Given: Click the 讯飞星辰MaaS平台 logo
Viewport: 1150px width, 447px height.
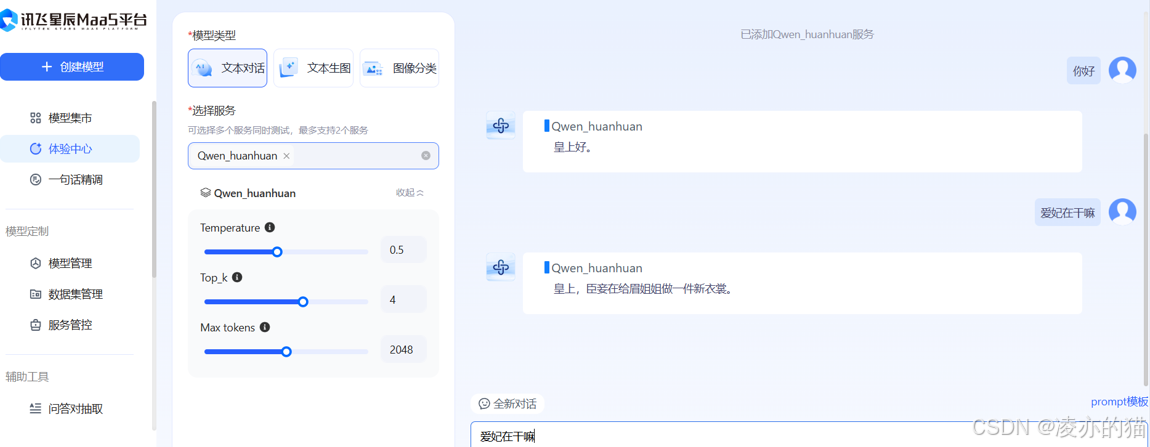Looking at the screenshot, I should pos(73,21).
